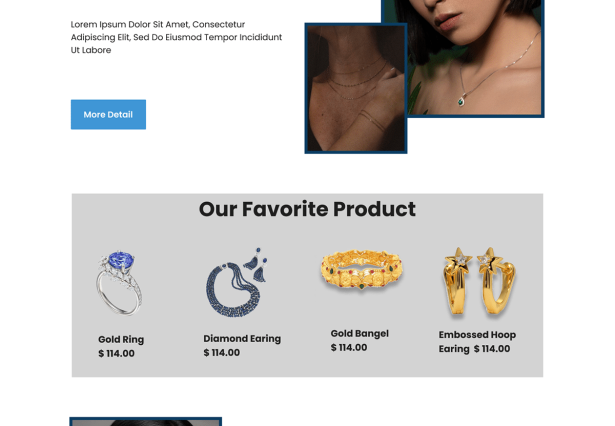
Task: Open the partially visible portrait at bottom
Action: point(146,422)
